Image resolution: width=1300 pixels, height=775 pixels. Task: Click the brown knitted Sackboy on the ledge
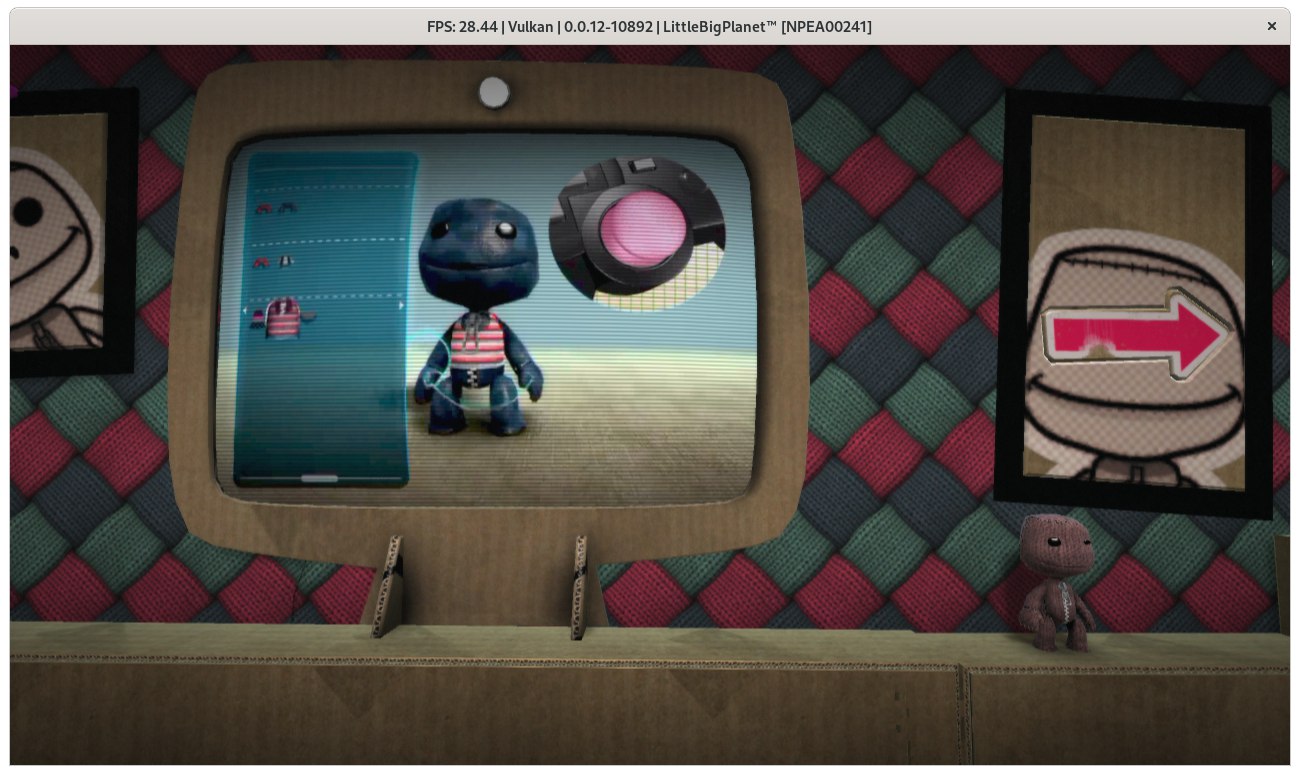1056,582
